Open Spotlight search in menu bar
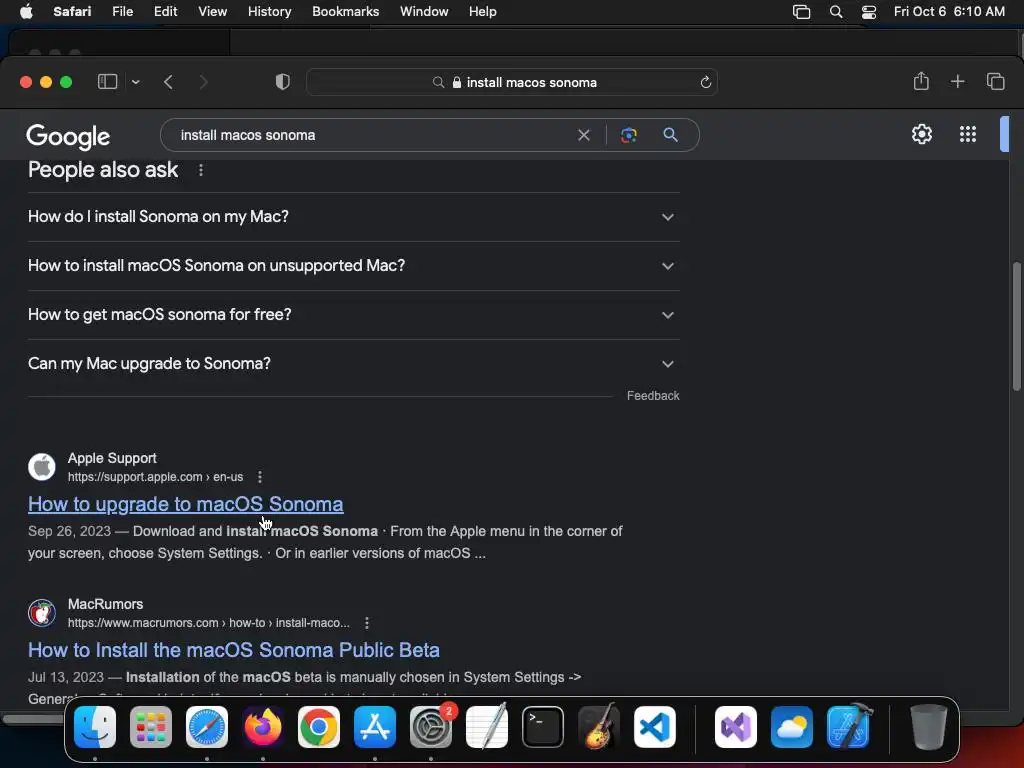Screen dimensions: 1024x768 pyautogui.click(x=836, y=12)
